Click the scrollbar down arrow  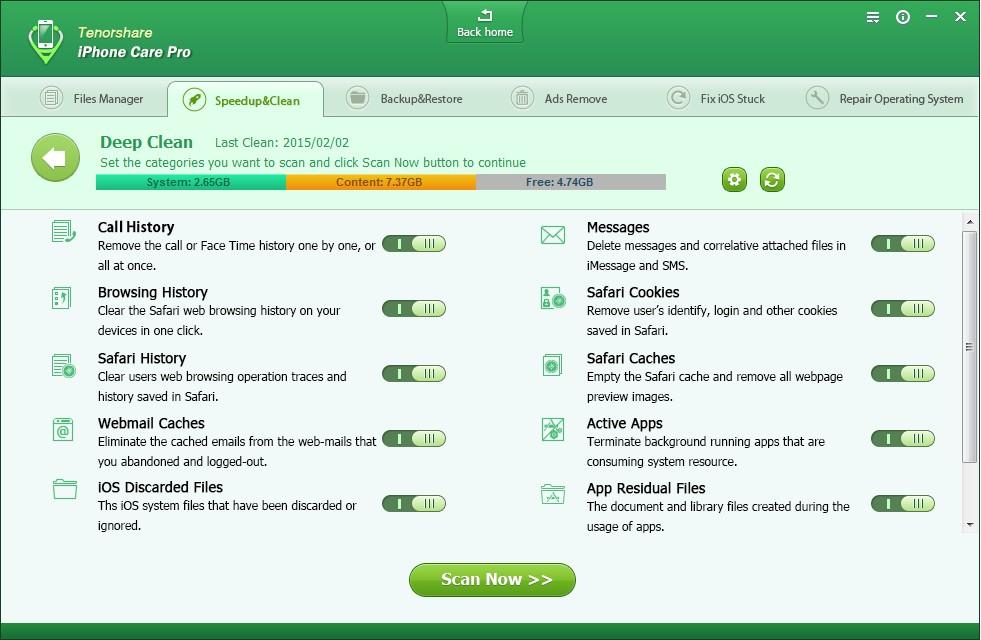tap(970, 525)
